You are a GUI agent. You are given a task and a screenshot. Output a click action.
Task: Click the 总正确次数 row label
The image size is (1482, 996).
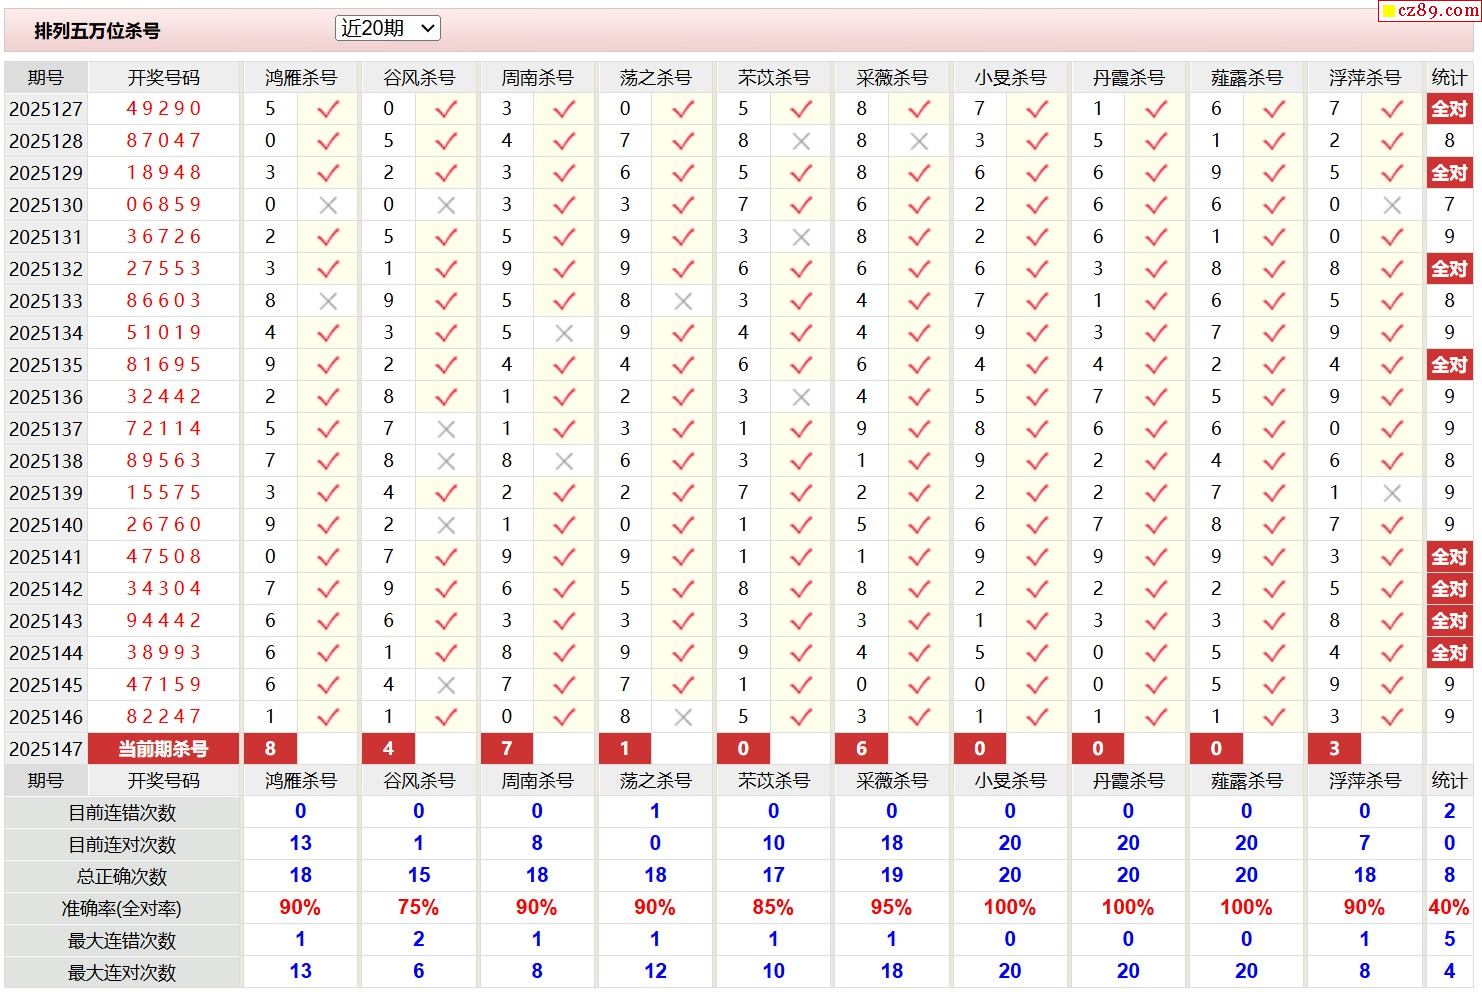point(122,877)
